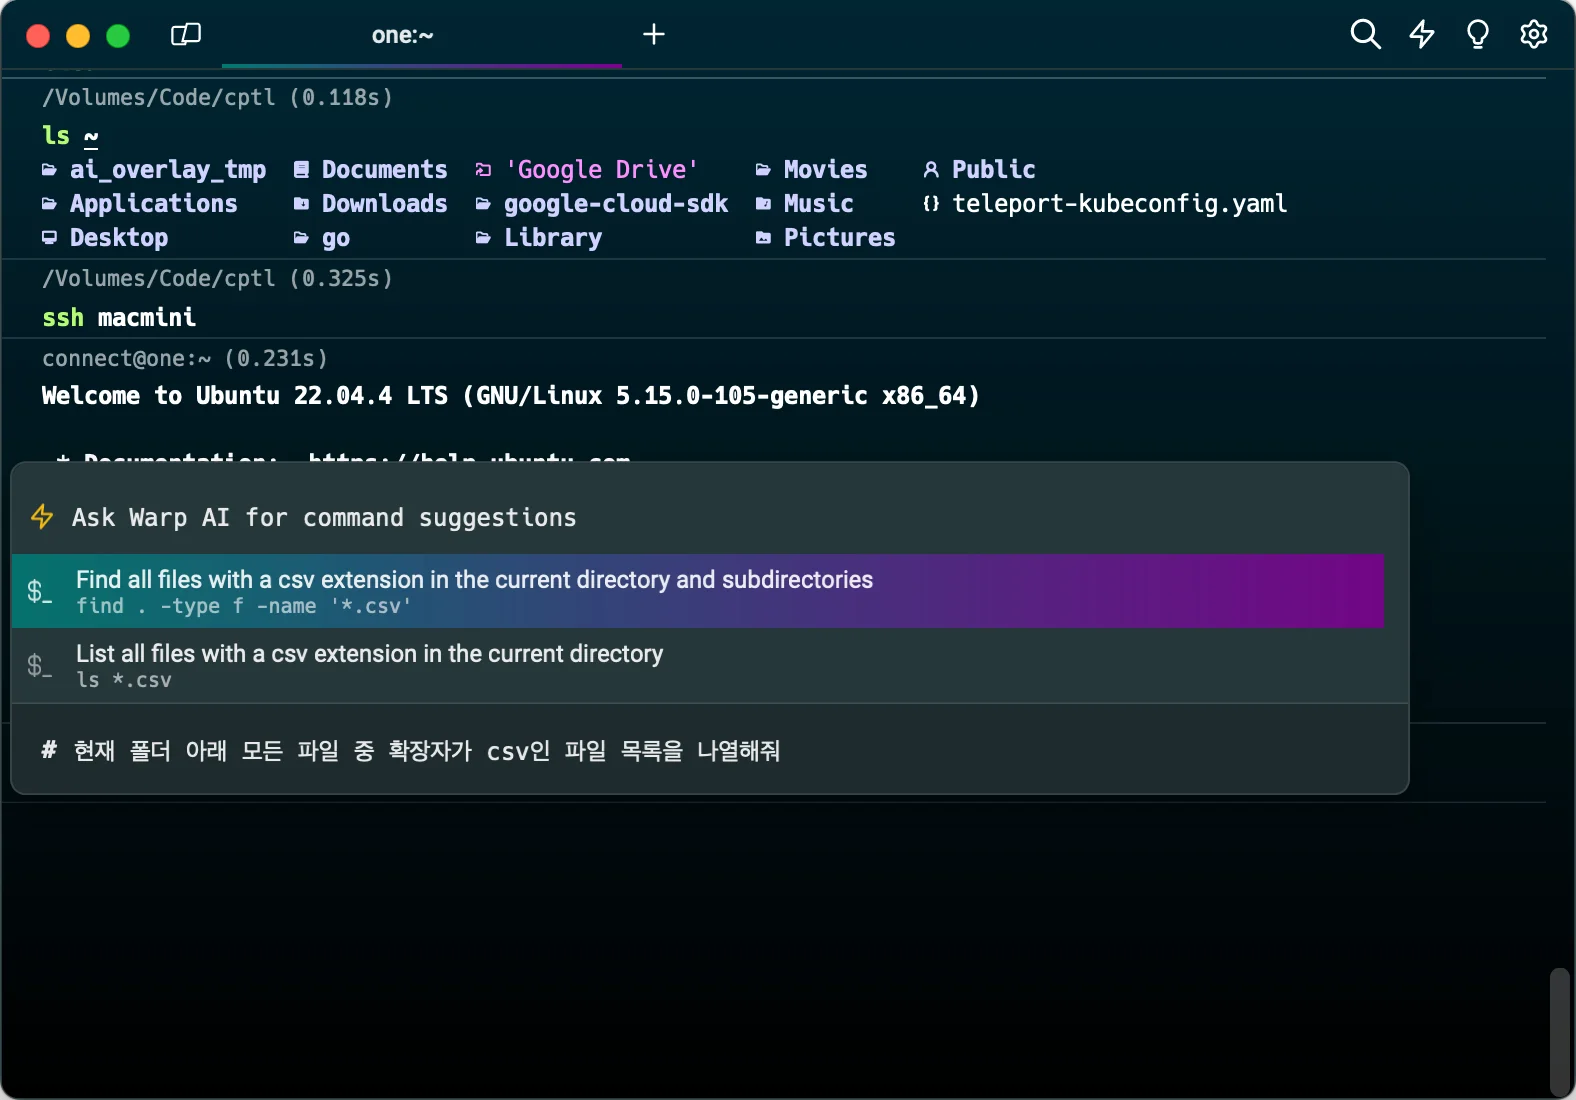Click the 'teleport-kubeconfig.yaml' file name
This screenshot has width=1576, height=1100.
(x=1120, y=204)
